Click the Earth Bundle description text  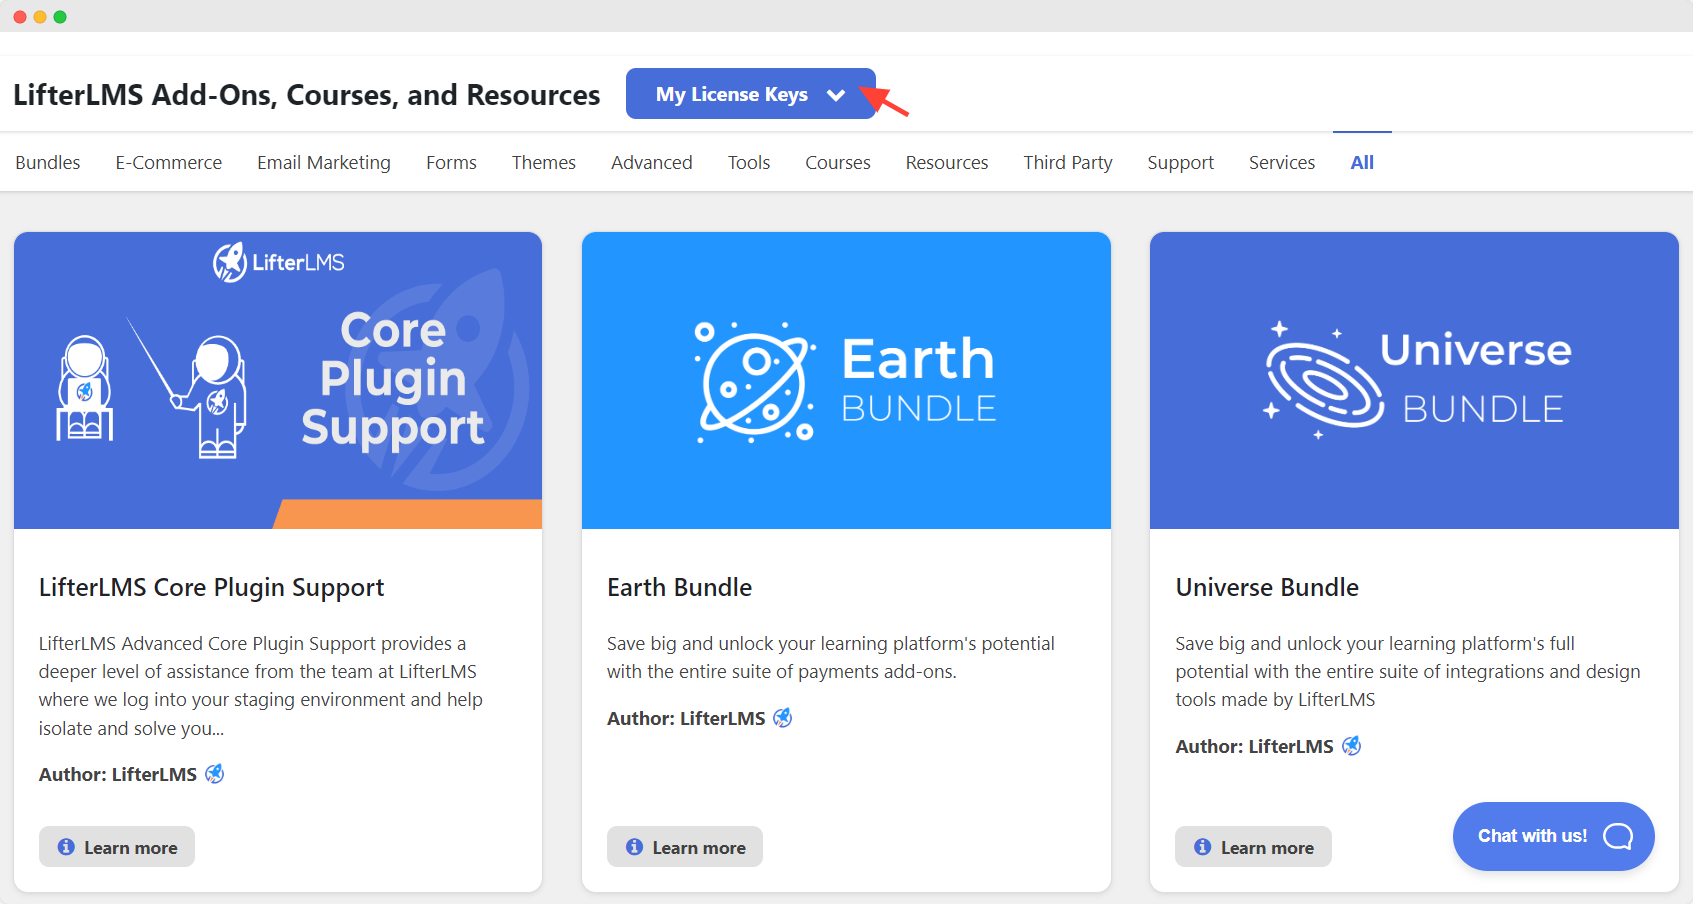pos(830,657)
